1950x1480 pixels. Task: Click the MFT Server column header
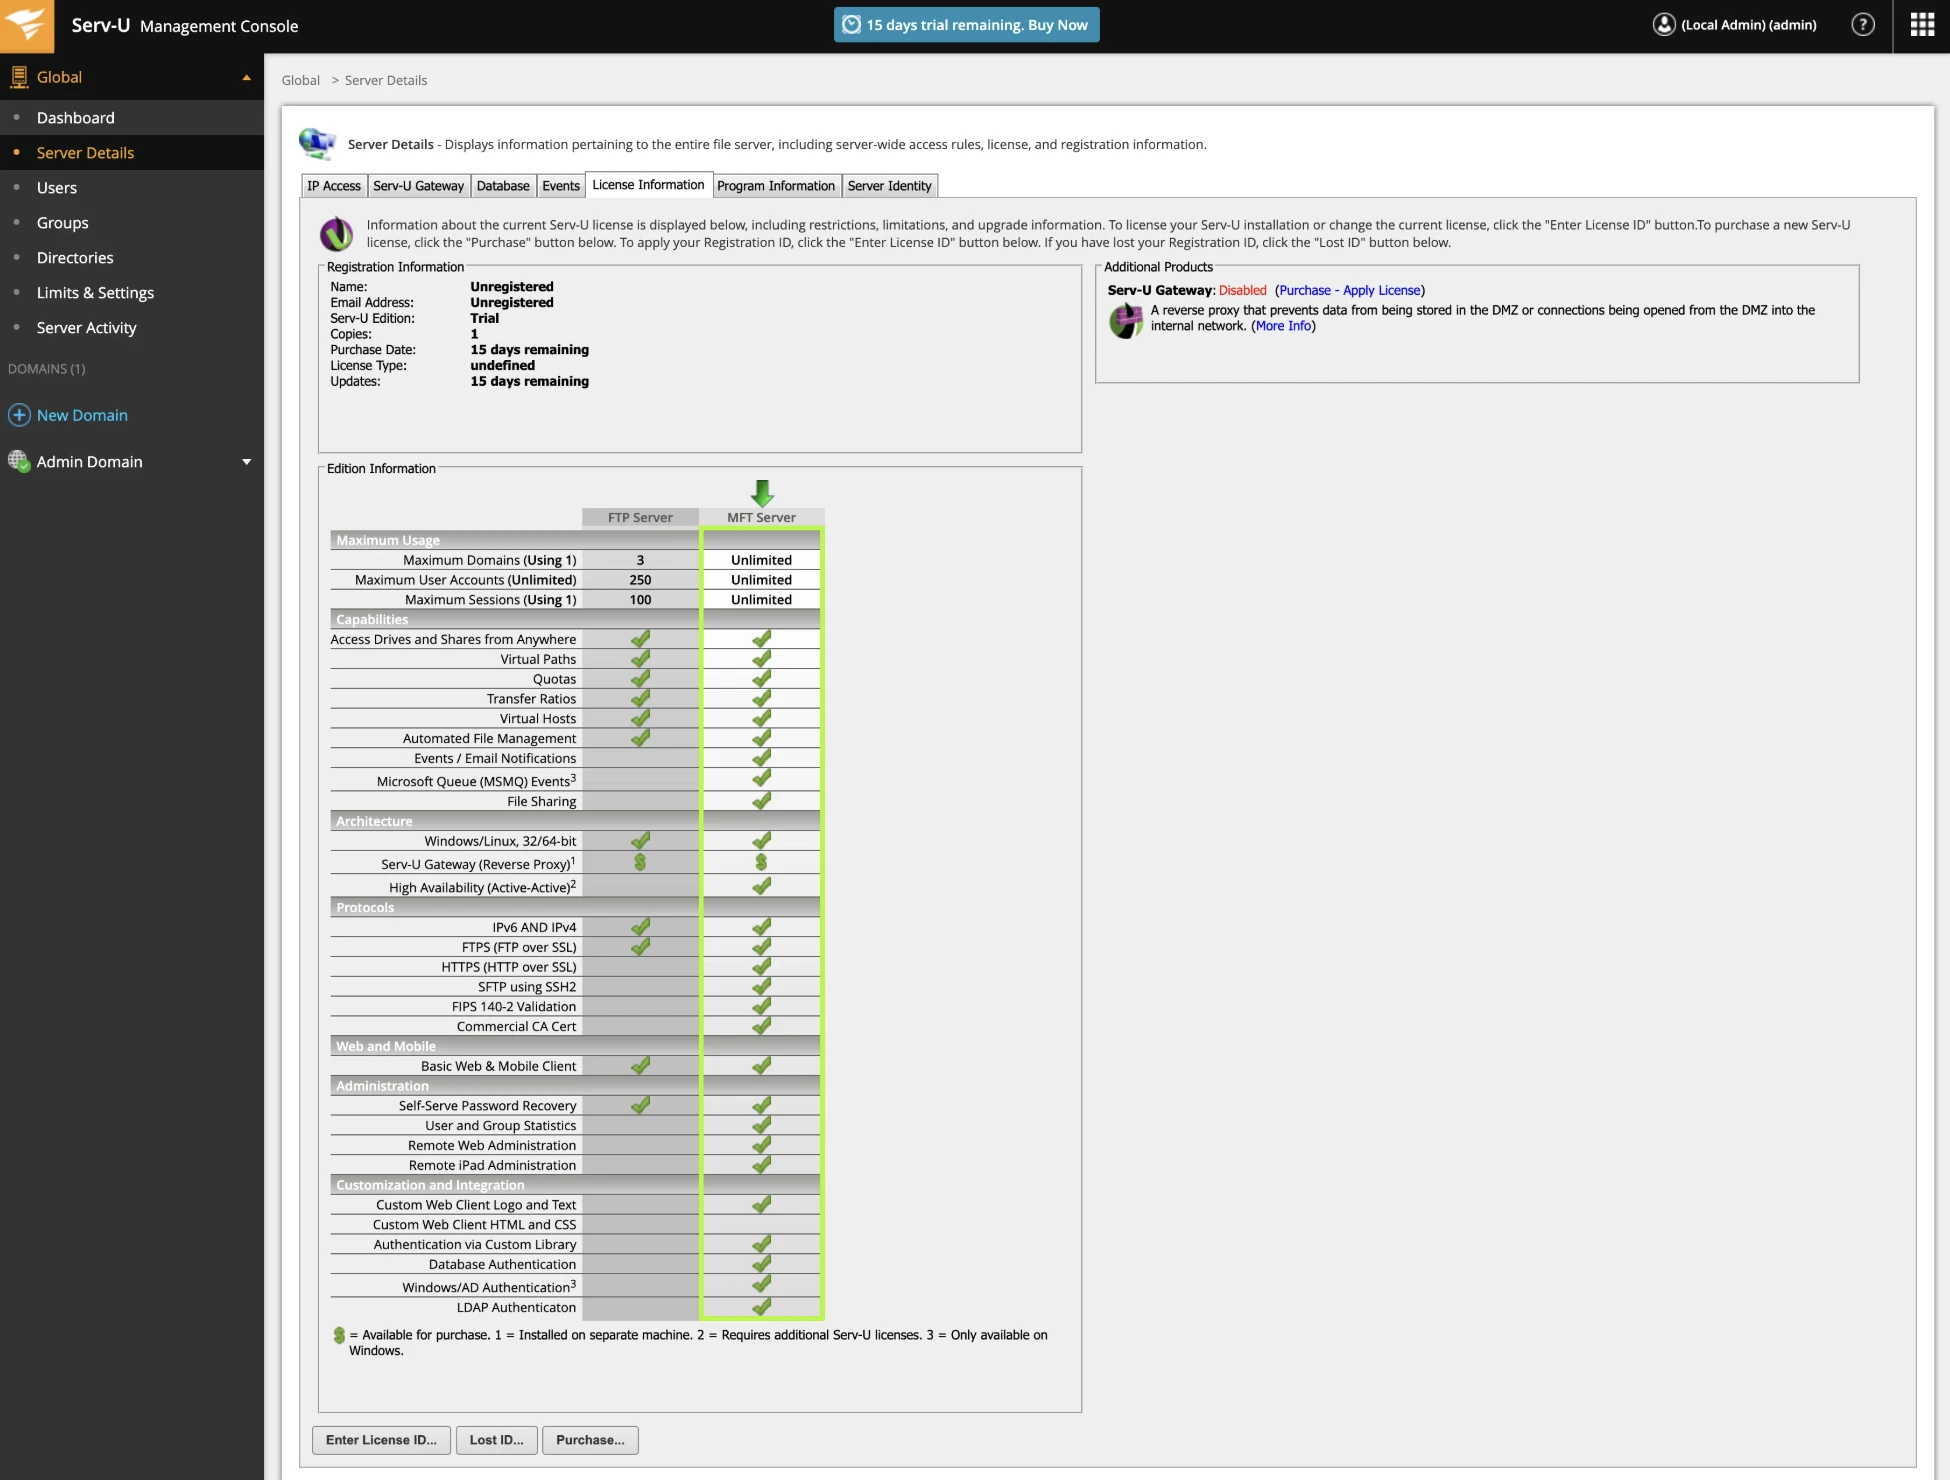(x=762, y=517)
